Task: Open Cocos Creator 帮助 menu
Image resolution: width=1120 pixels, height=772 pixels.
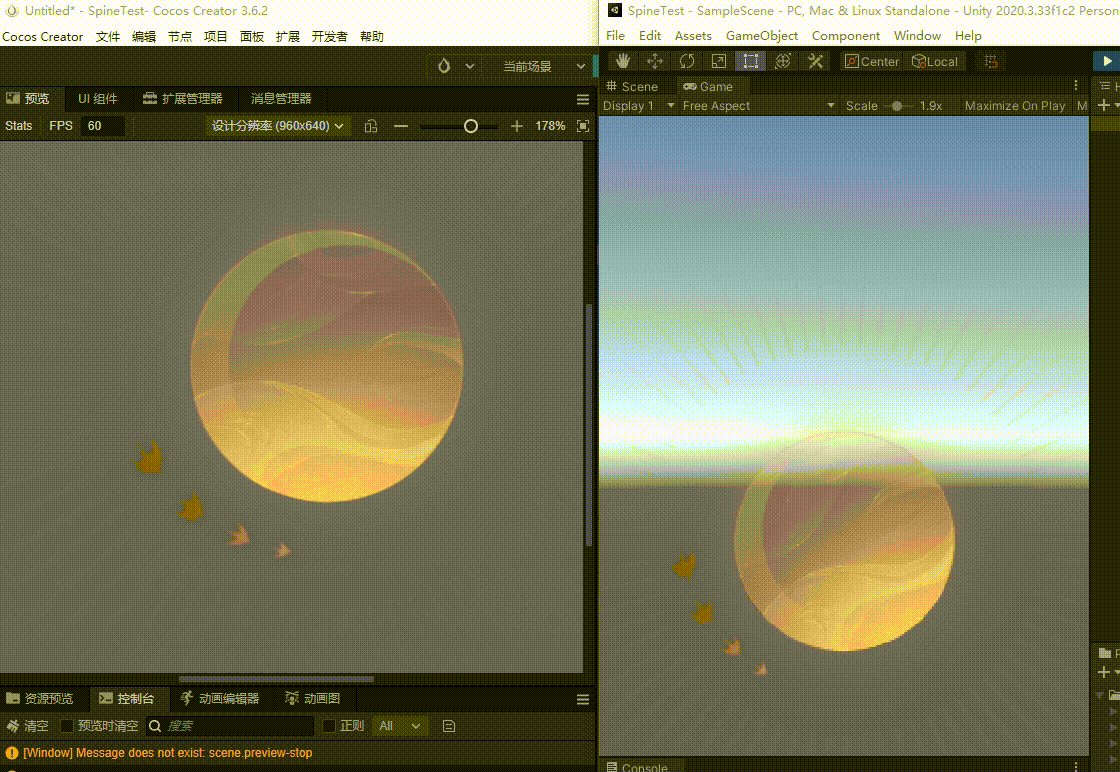Action: (x=371, y=36)
